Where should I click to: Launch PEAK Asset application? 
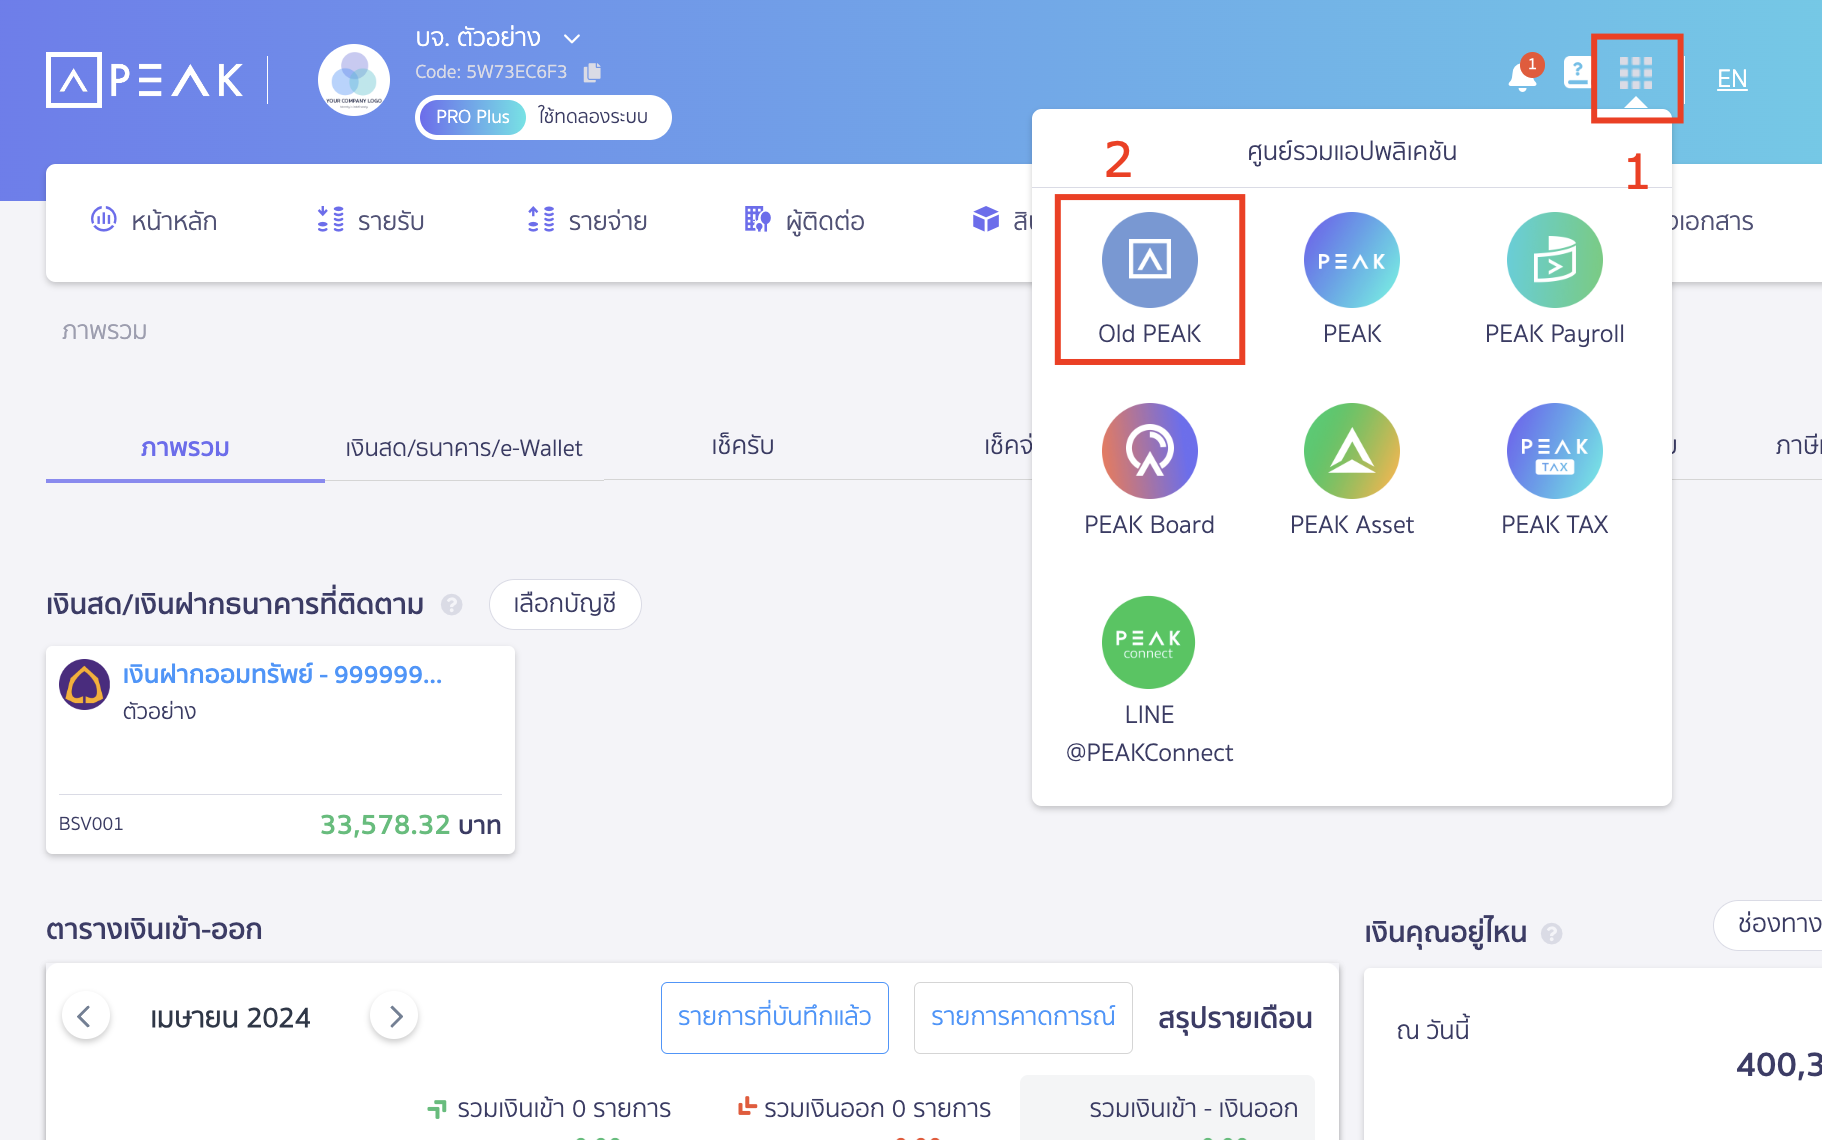(1351, 470)
